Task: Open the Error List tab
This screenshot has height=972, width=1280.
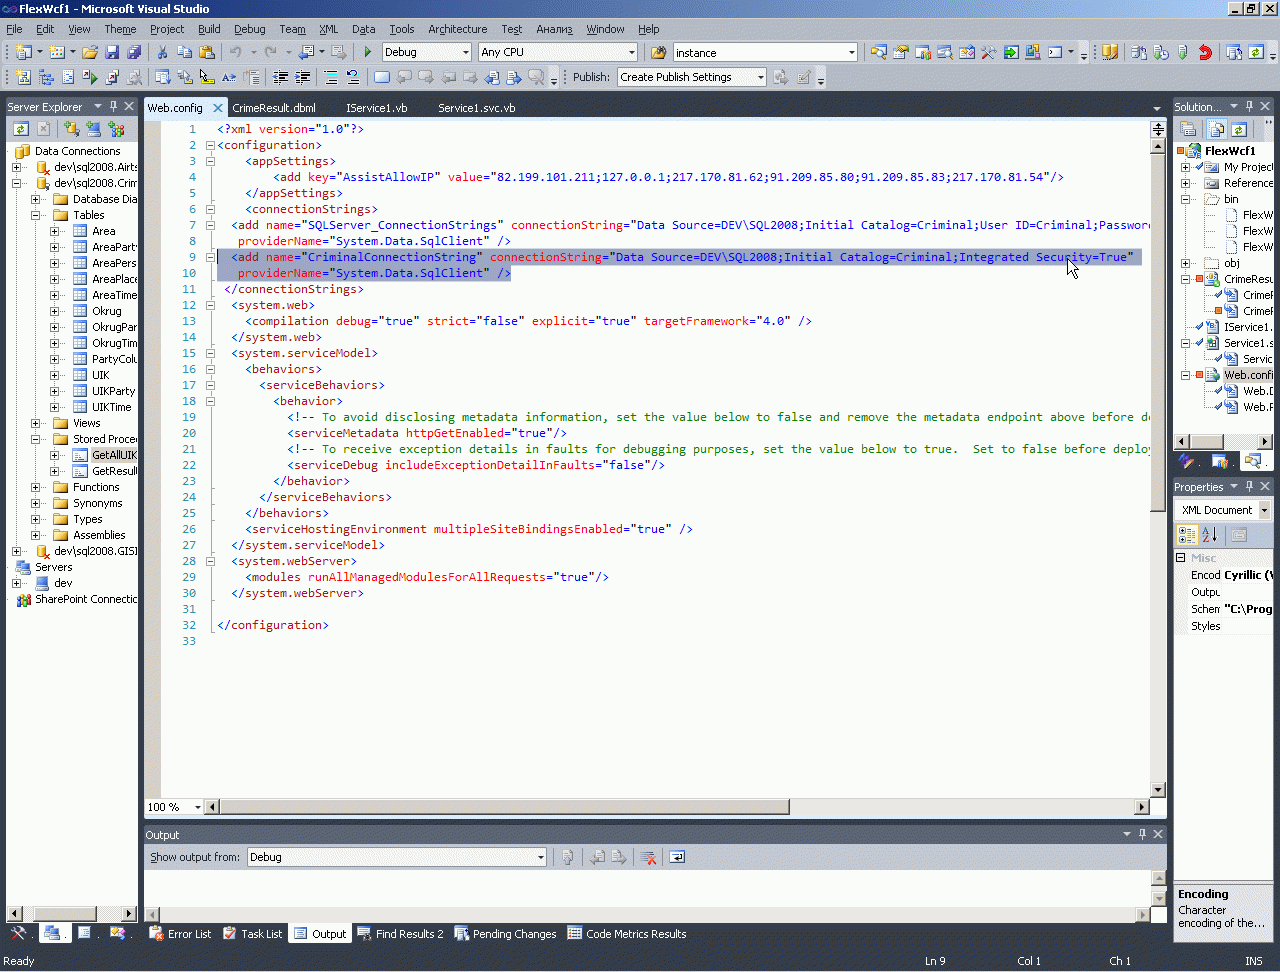Action: point(180,934)
